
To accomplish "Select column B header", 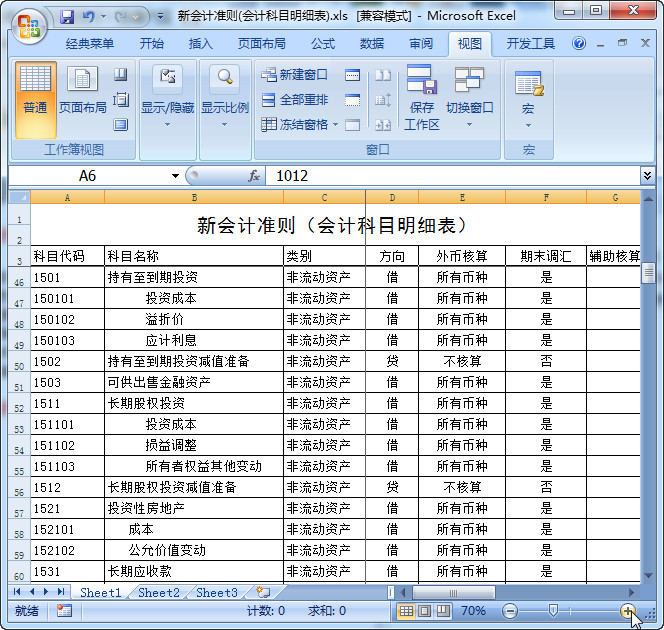I will click(x=194, y=197).
